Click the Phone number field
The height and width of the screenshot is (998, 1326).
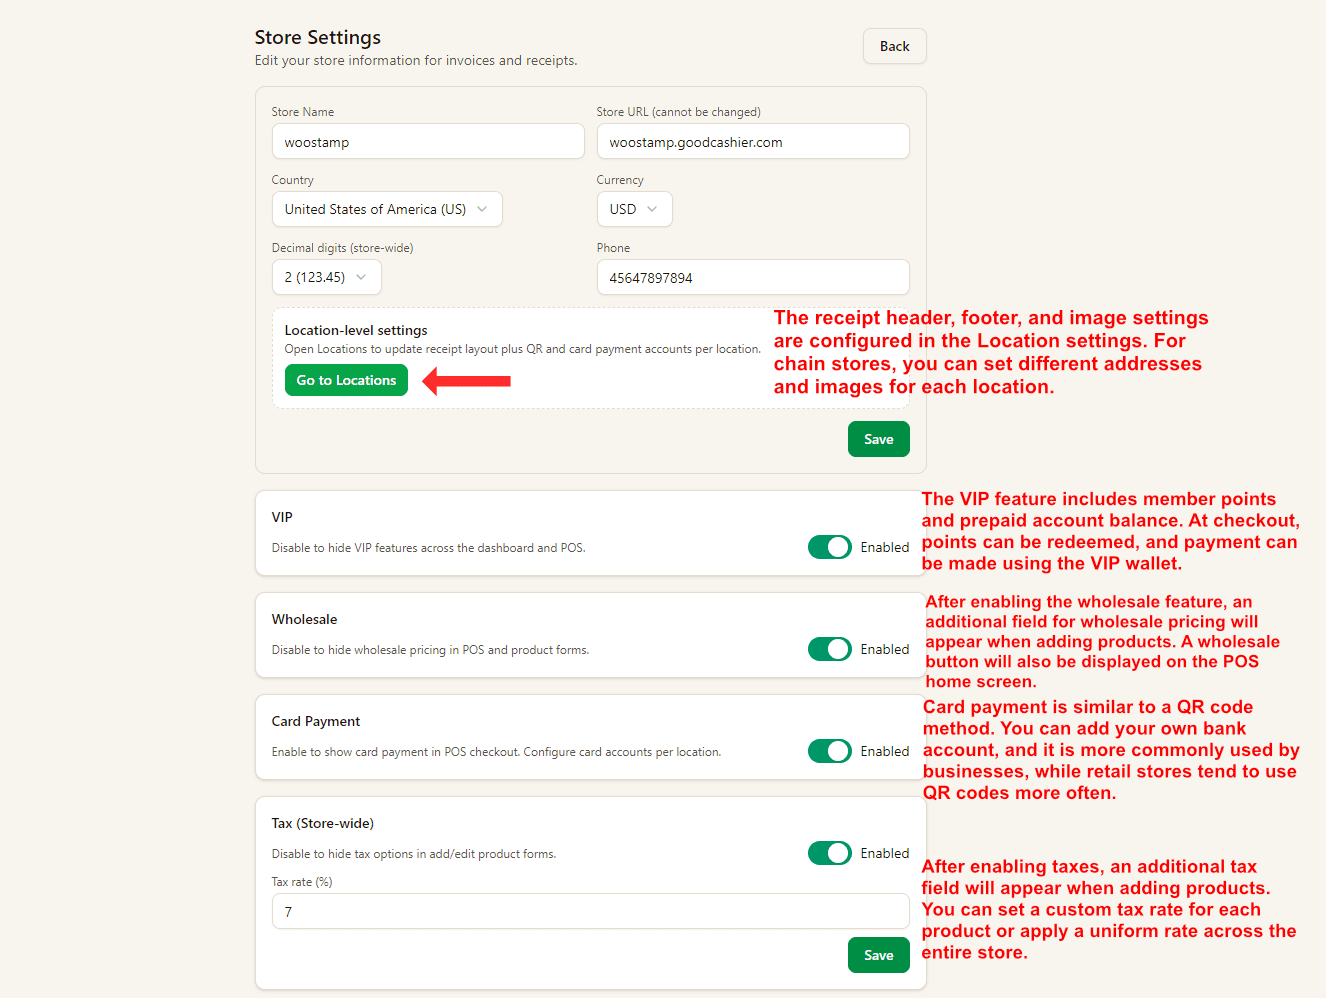753,277
